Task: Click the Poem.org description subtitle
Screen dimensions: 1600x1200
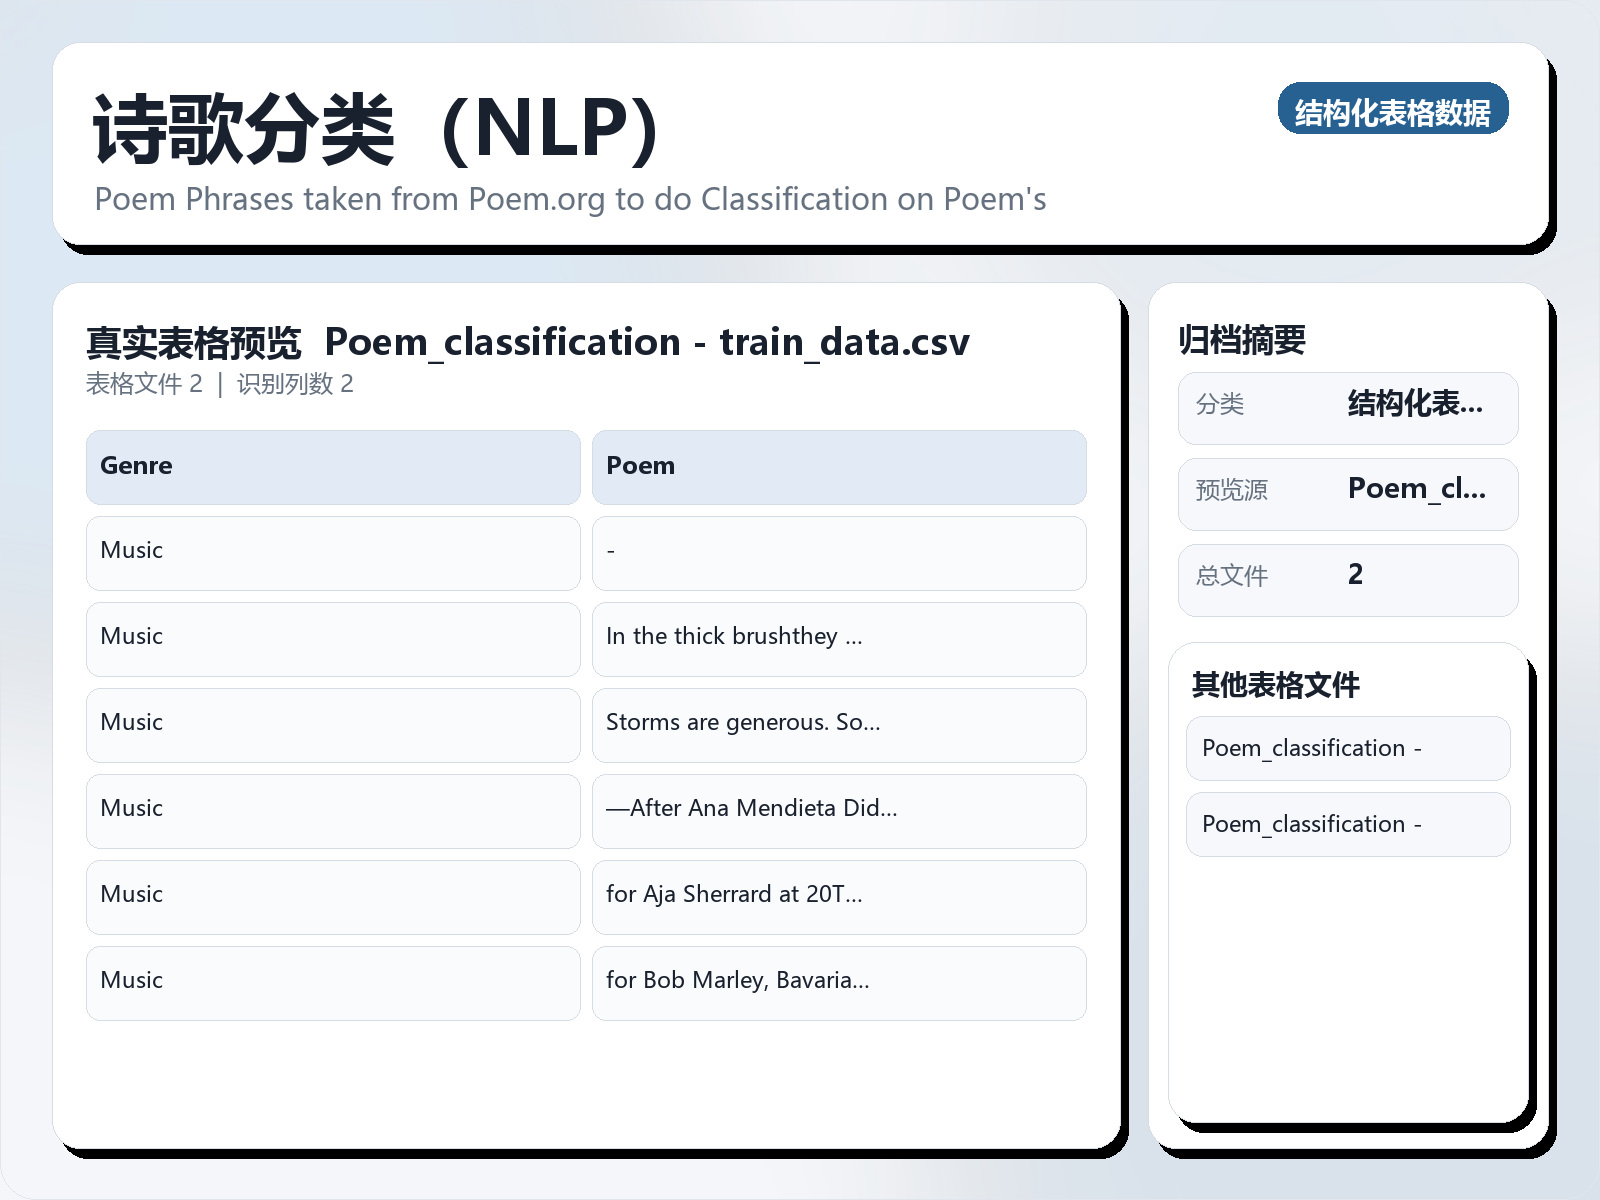Action: [570, 199]
